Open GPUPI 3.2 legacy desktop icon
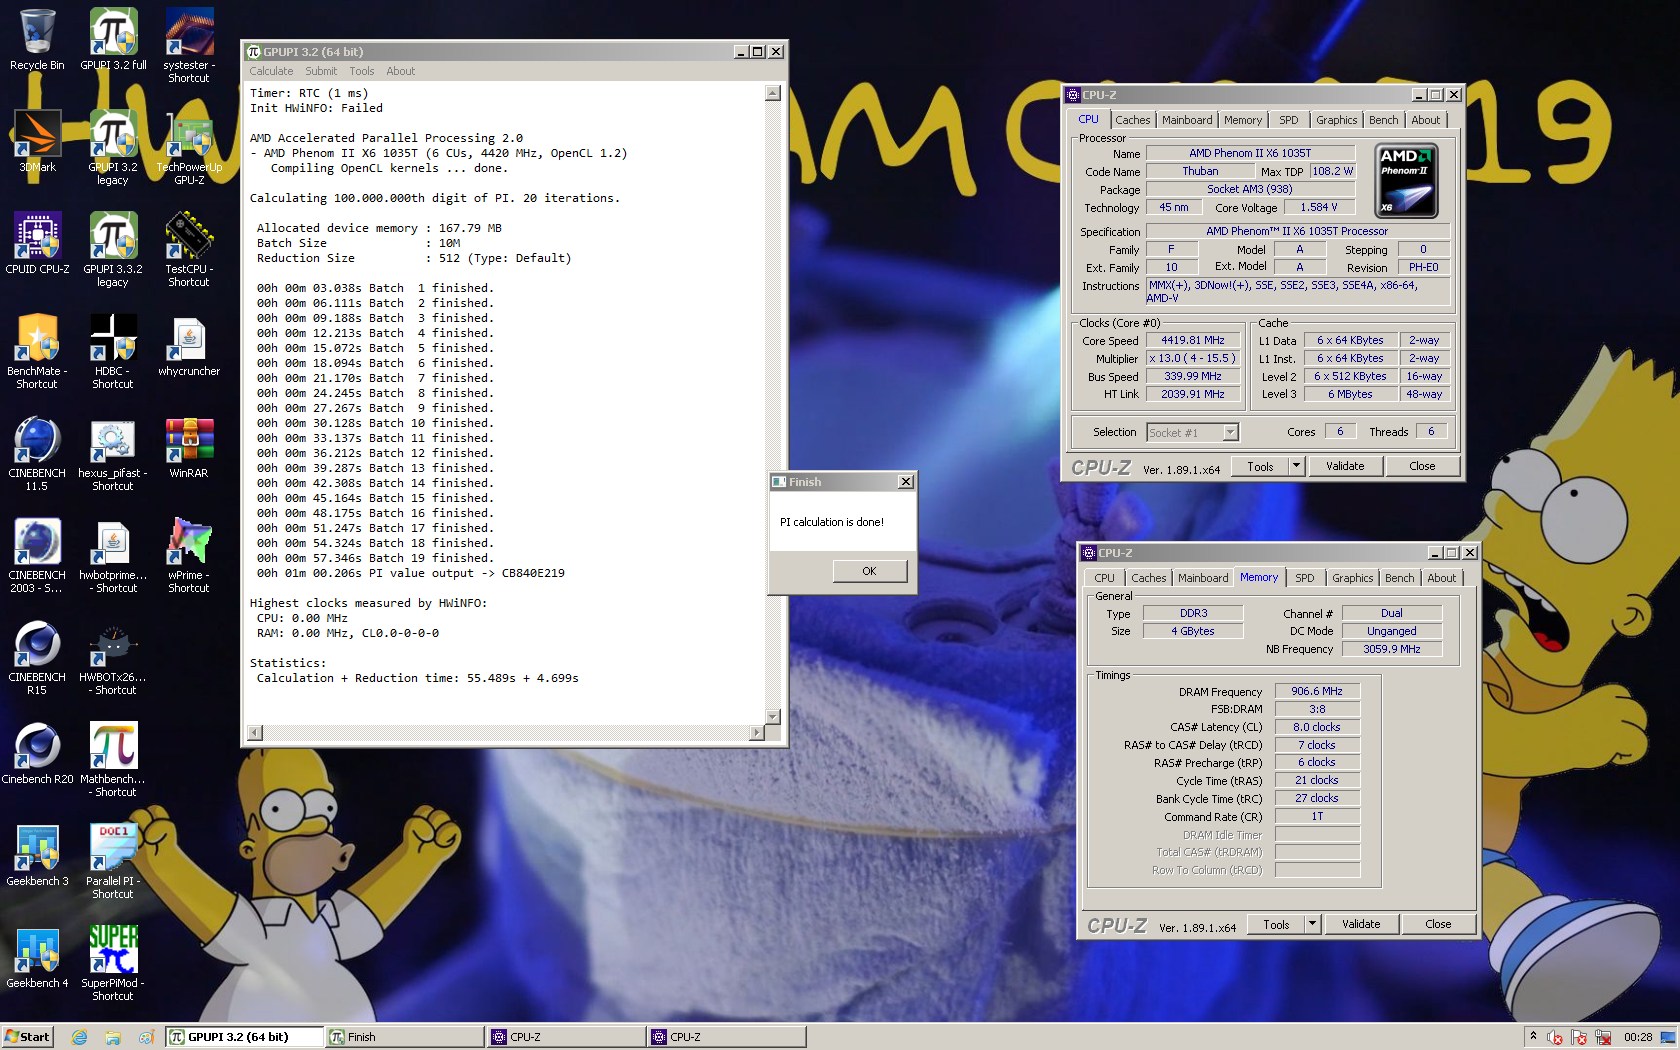This screenshot has width=1680, height=1050. [113, 148]
